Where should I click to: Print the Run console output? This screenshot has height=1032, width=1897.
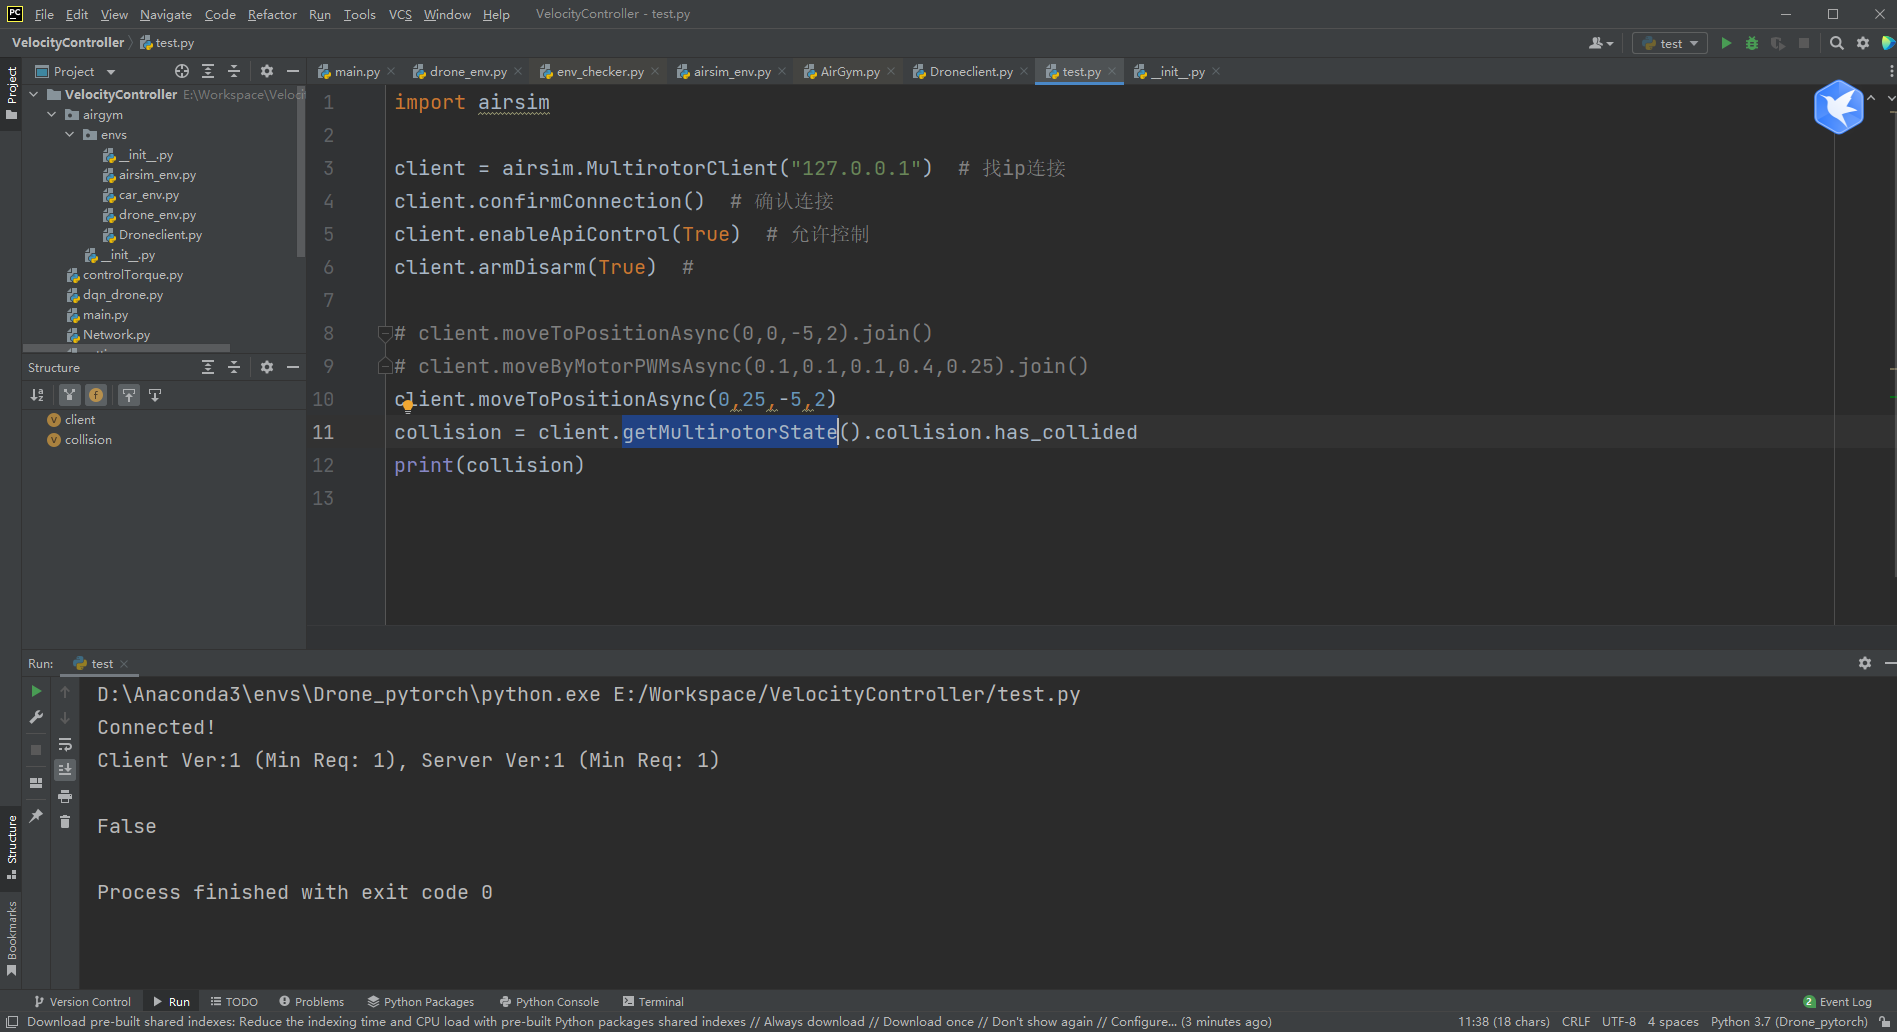pos(65,796)
